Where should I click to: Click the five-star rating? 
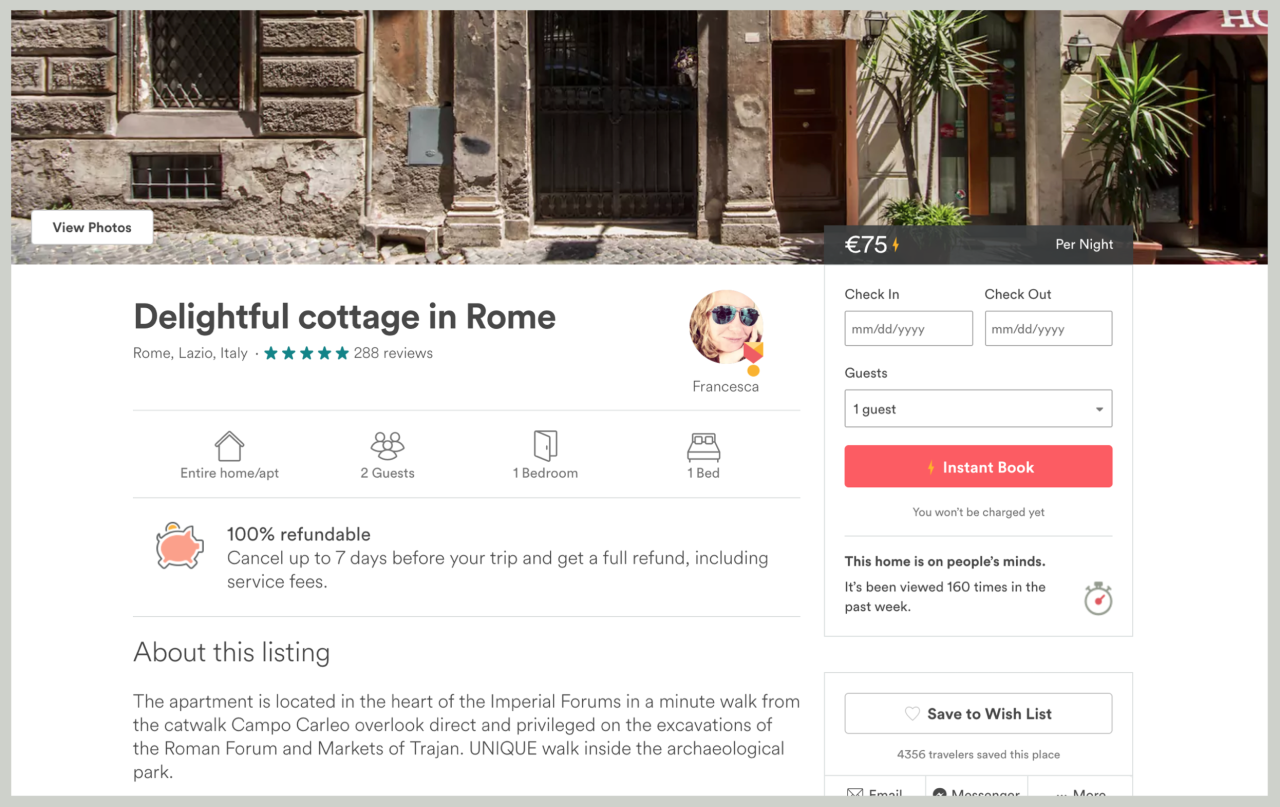[x=306, y=353]
